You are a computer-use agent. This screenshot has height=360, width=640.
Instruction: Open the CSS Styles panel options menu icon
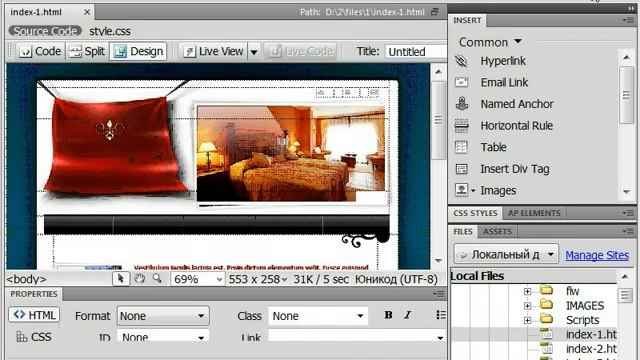tap(628, 213)
